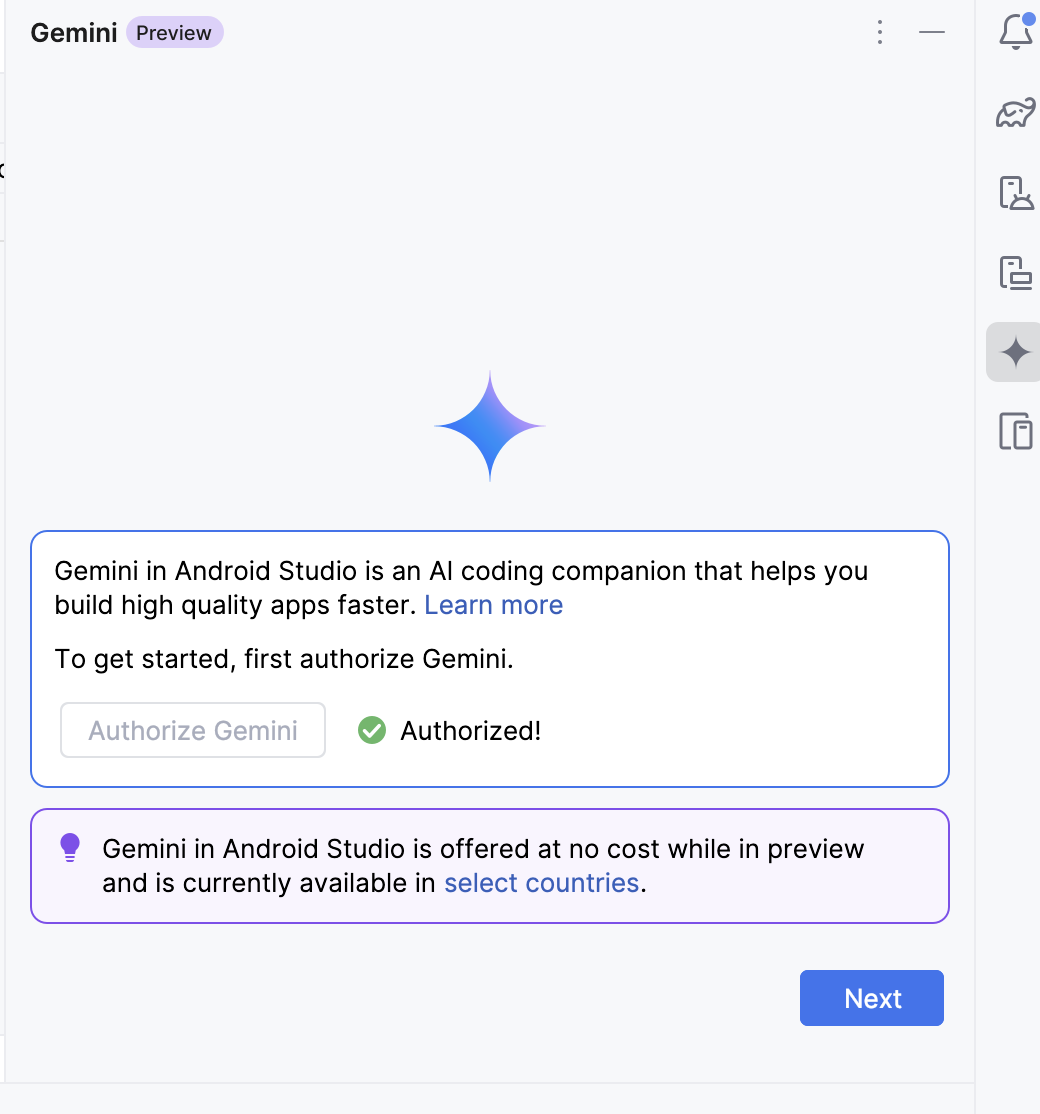Open the Running Devices tool window
1040x1114 pixels.
[x=1015, y=272]
